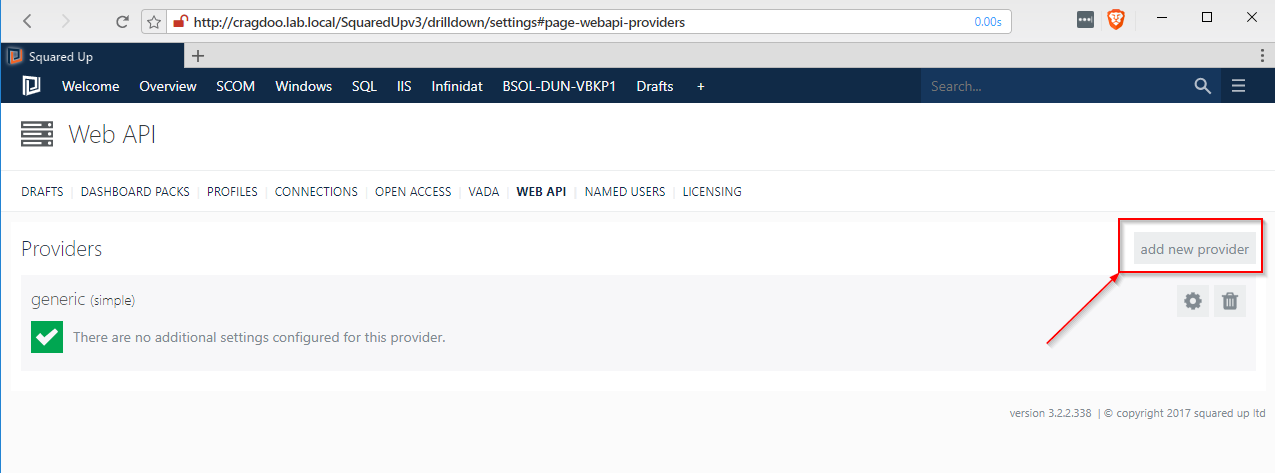1275x473 pixels.
Task: Click the Providers heading
Action: click(x=62, y=249)
